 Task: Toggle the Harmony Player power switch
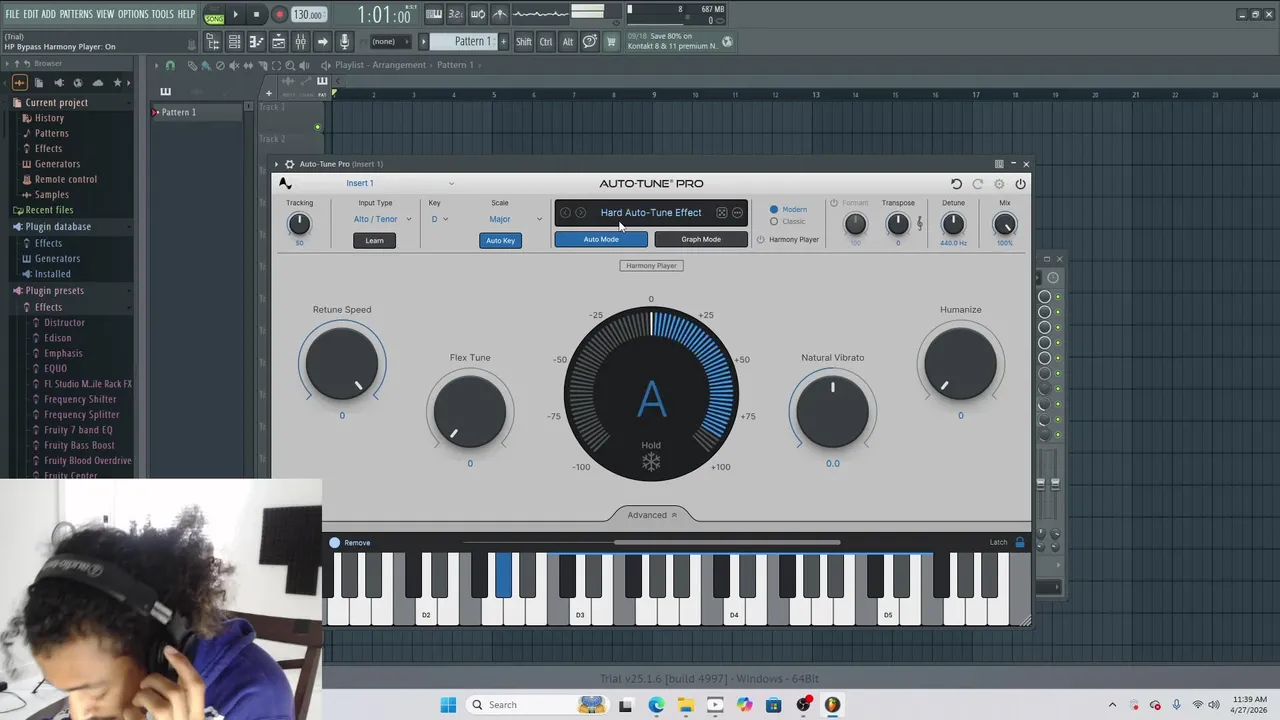760,240
